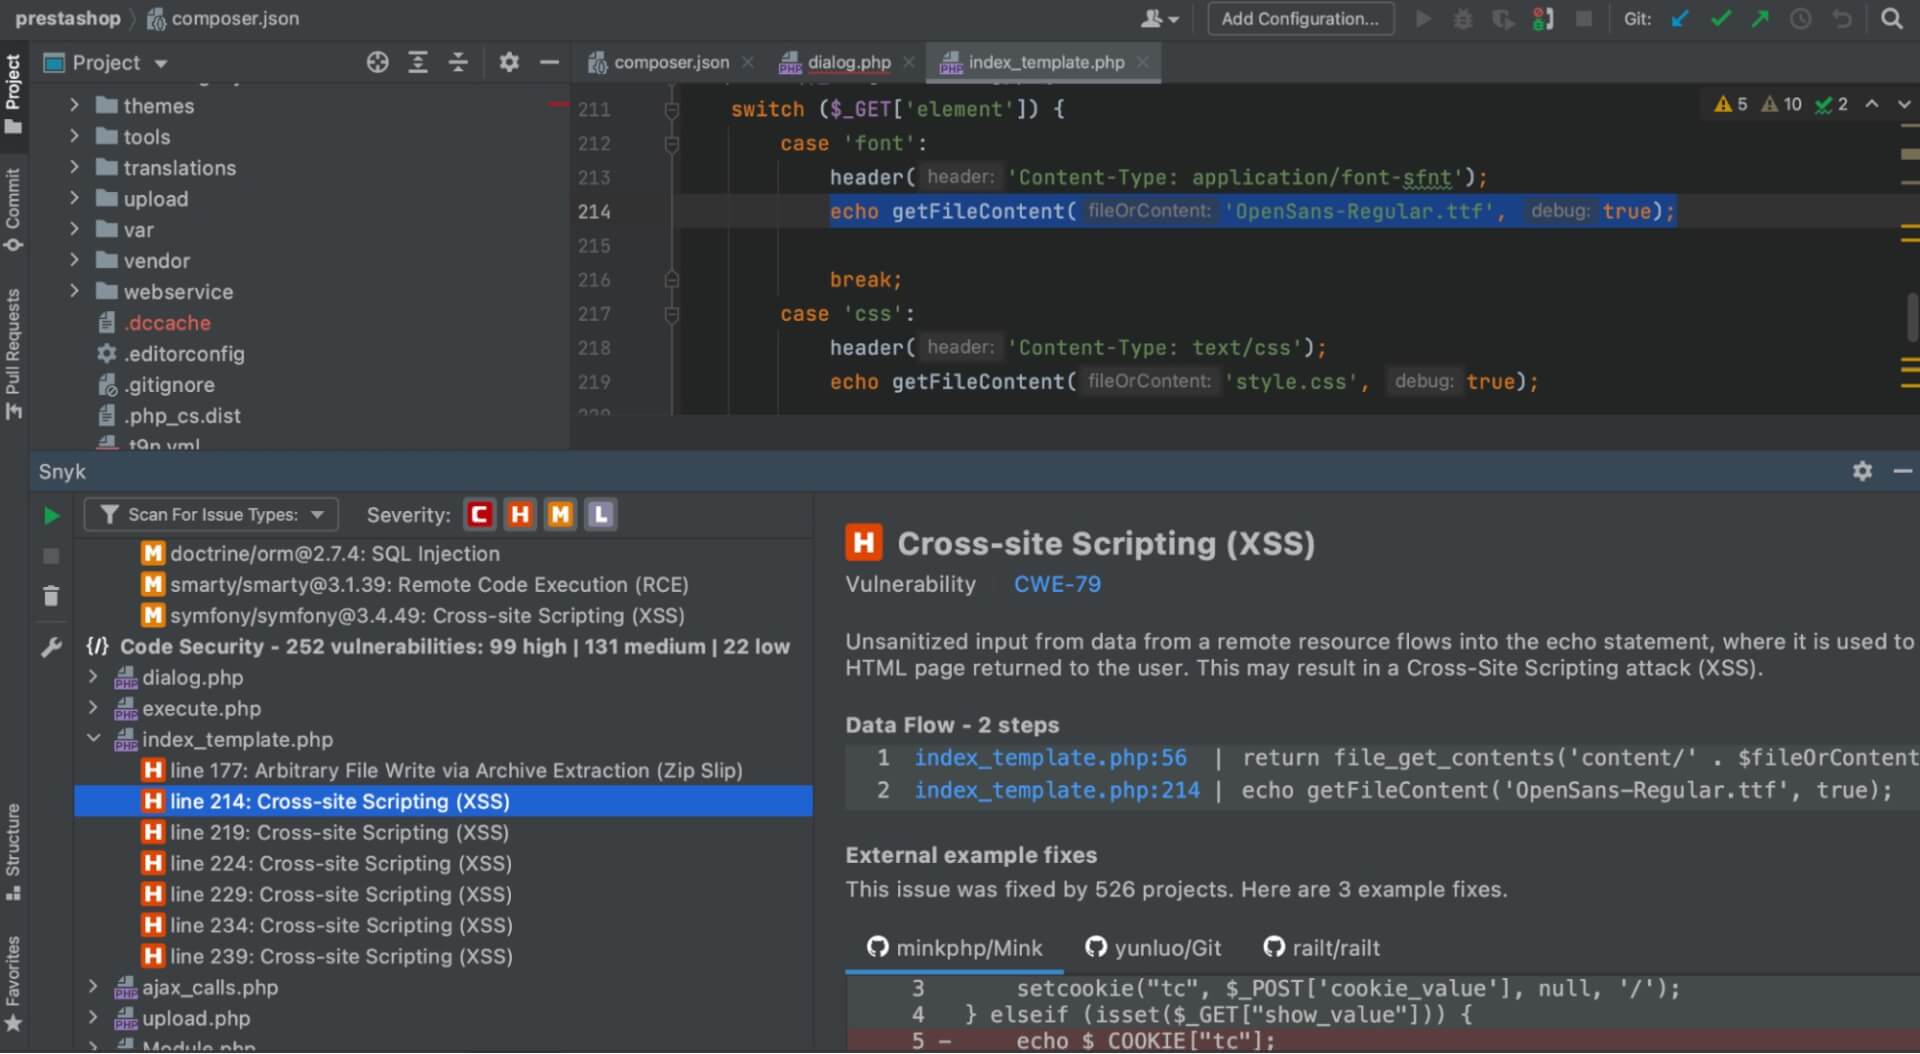
Task: Toggle High severity filter
Action: (520, 515)
